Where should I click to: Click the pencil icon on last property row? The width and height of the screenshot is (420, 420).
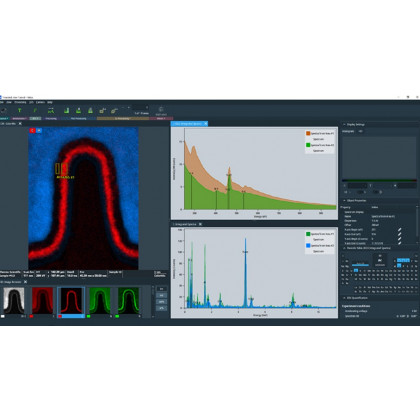pyautogui.click(x=399, y=243)
